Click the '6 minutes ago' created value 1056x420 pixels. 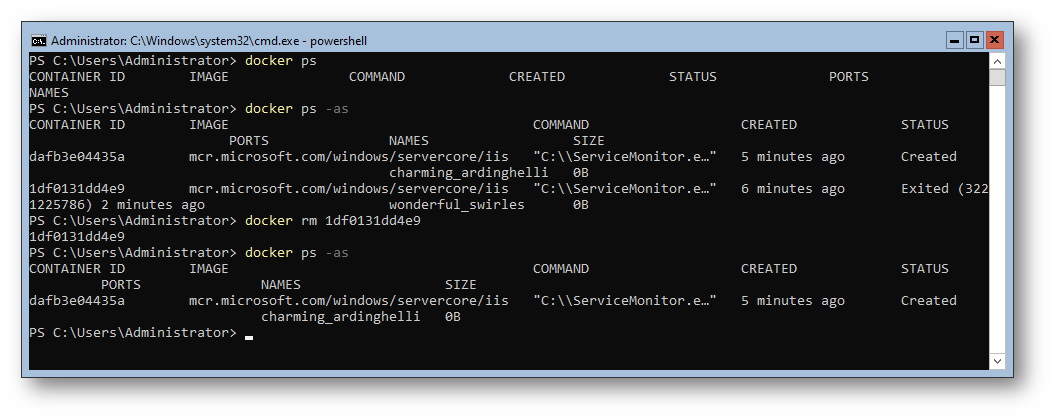[x=793, y=188]
